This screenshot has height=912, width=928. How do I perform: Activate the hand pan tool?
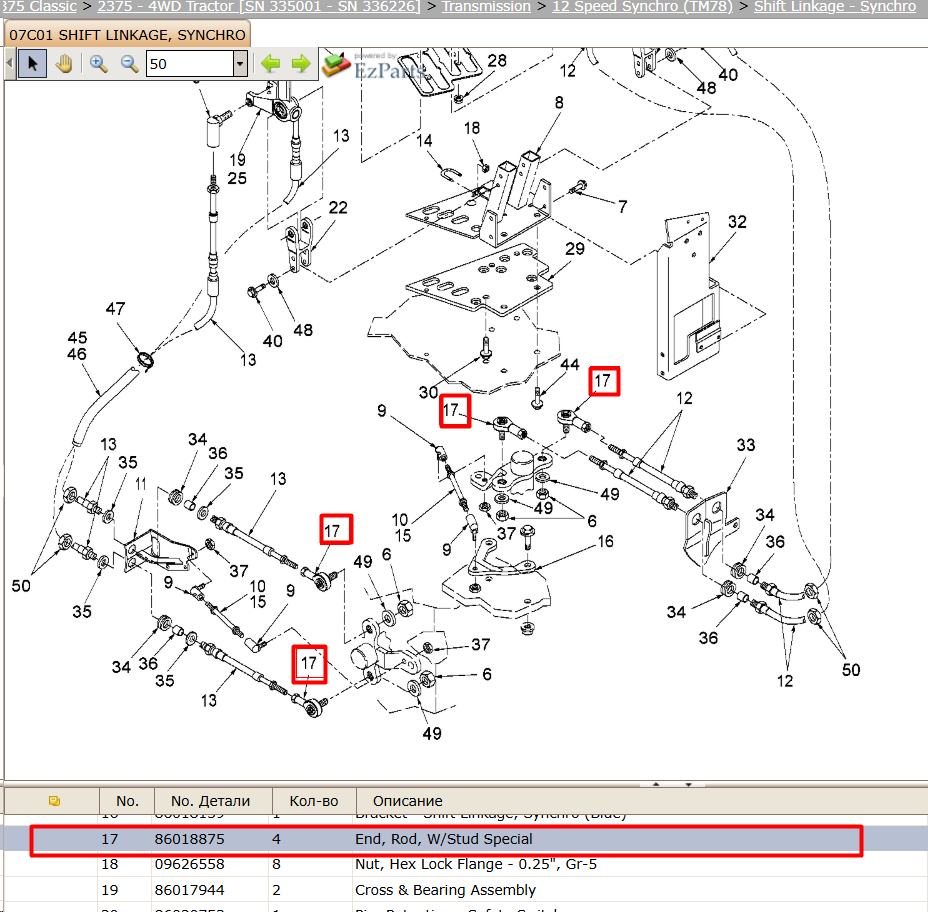[64, 63]
